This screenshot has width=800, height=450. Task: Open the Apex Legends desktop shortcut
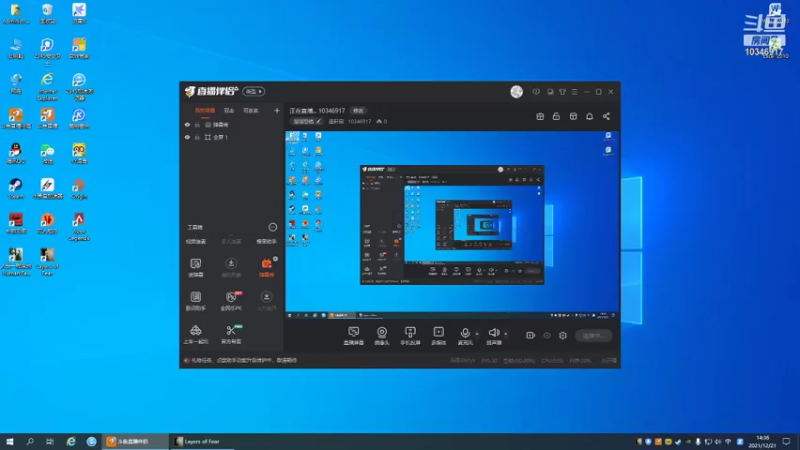click(x=79, y=227)
